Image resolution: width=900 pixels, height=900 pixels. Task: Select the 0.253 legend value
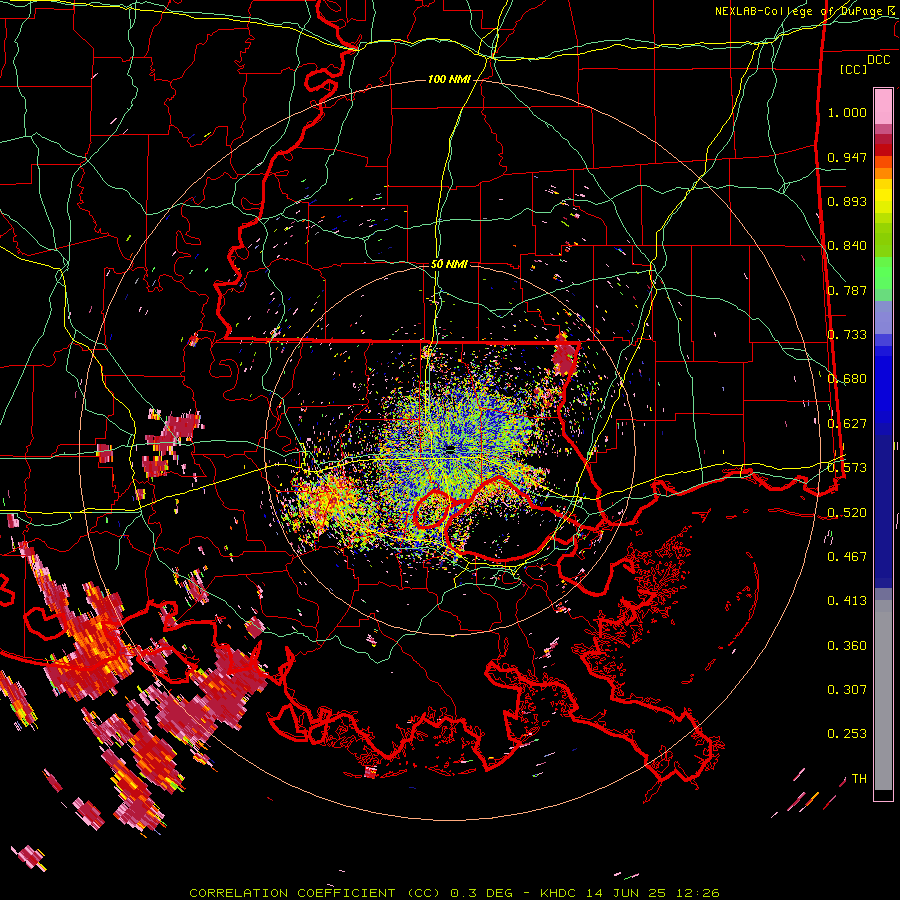(847, 734)
